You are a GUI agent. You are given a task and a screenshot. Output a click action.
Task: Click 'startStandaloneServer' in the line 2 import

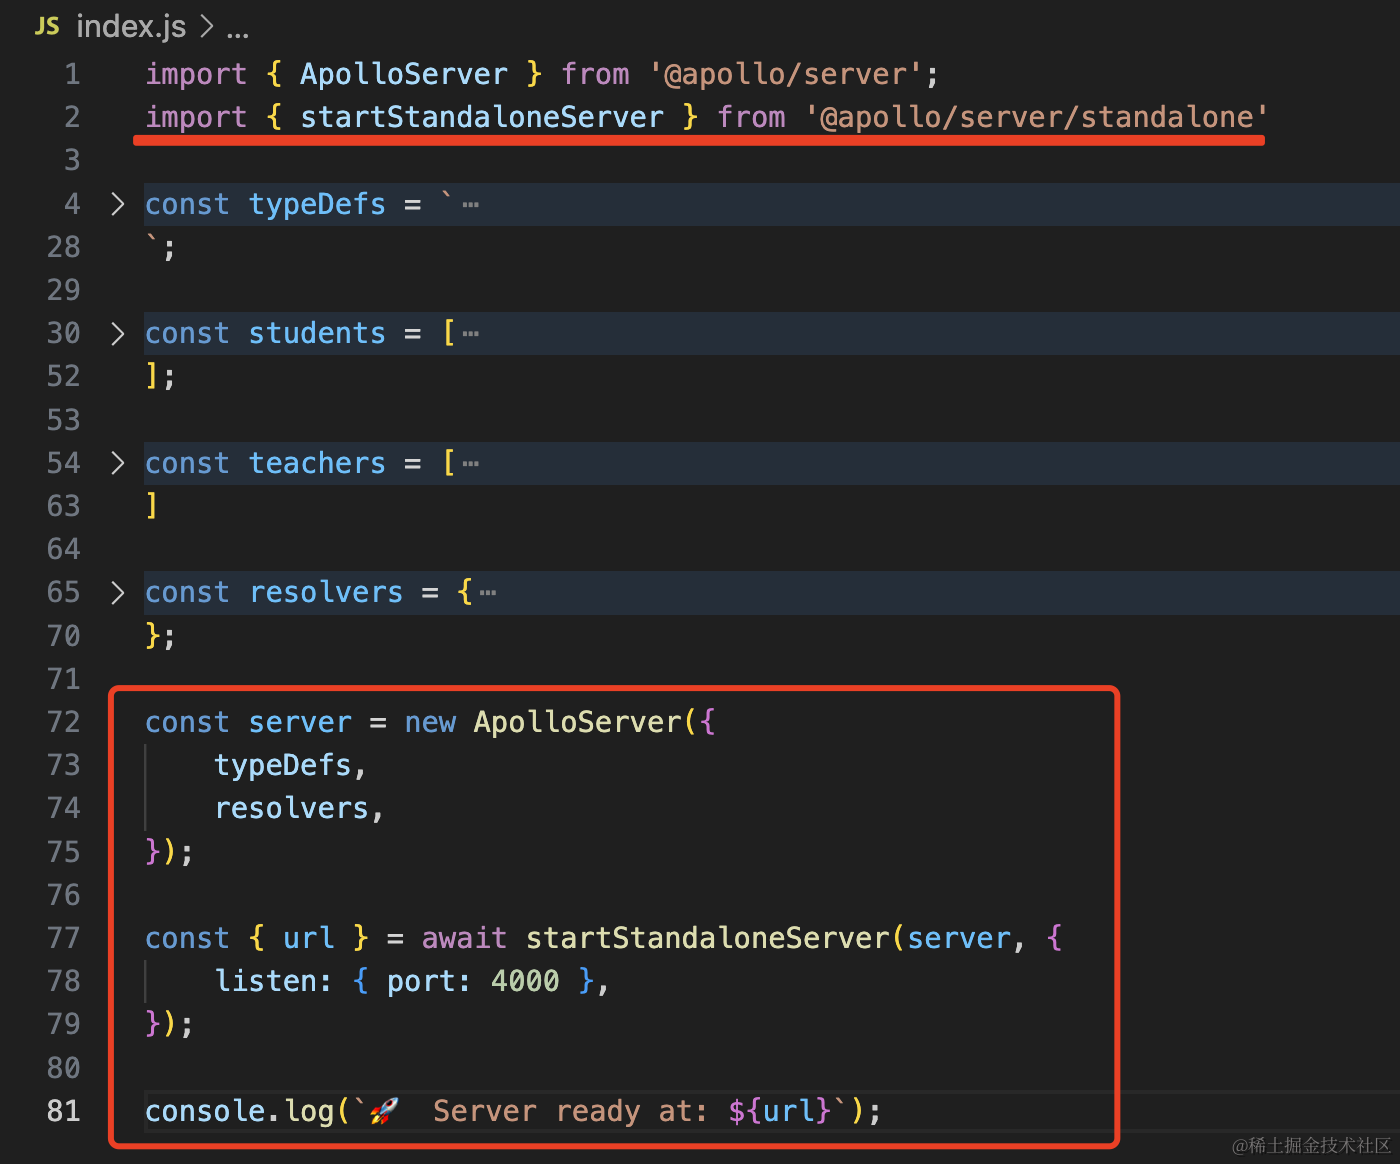tap(482, 117)
